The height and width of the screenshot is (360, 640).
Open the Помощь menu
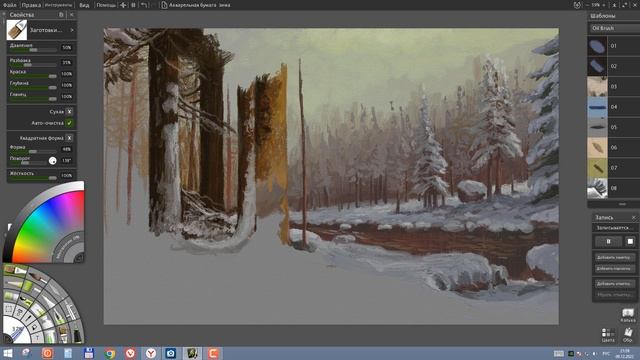tap(106, 5)
